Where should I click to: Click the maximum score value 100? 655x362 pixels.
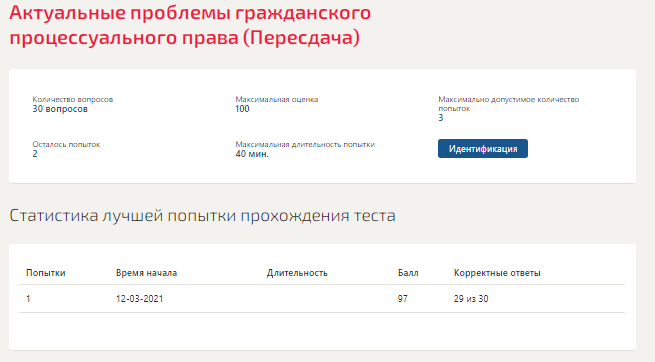(242, 109)
